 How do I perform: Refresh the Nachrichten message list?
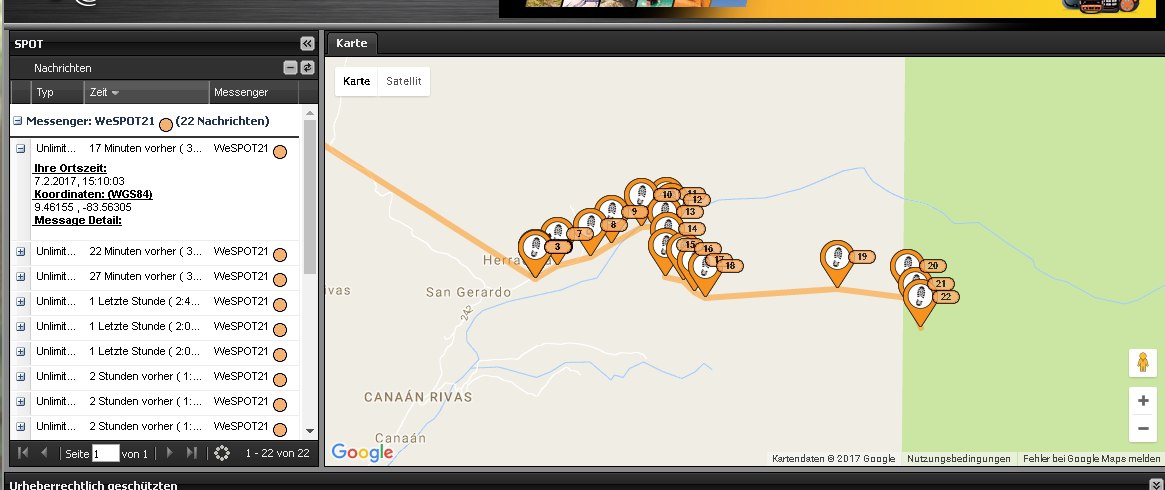(307, 68)
